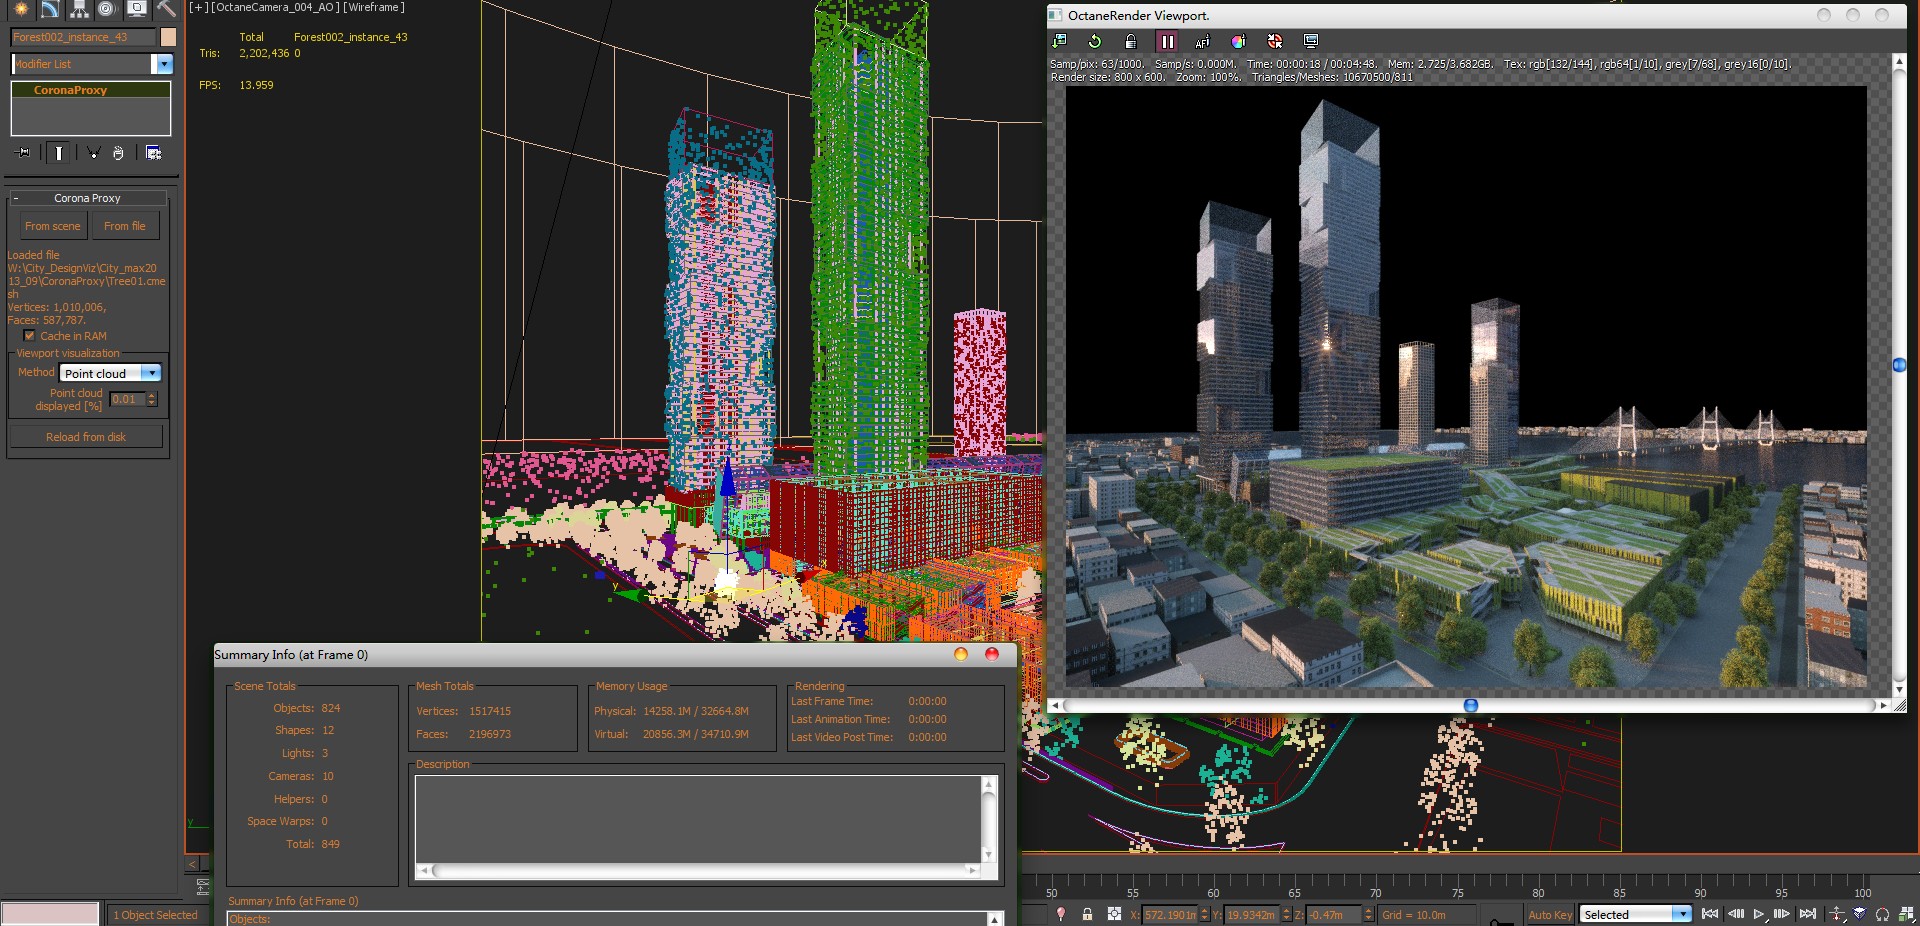Click Octane restart render refresh icon
Viewport: 1920px width, 926px height.
pyautogui.click(x=1095, y=41)
